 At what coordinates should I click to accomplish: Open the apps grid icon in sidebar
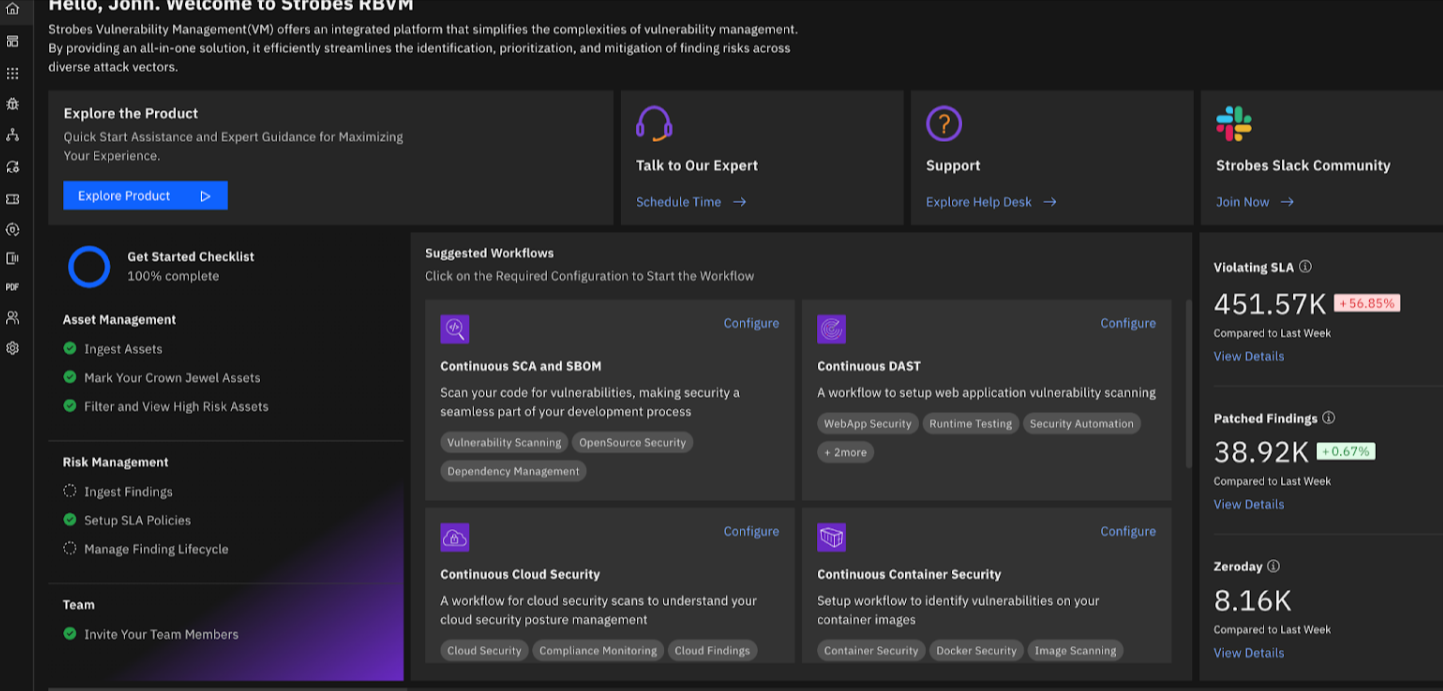(x=12, y=73)
